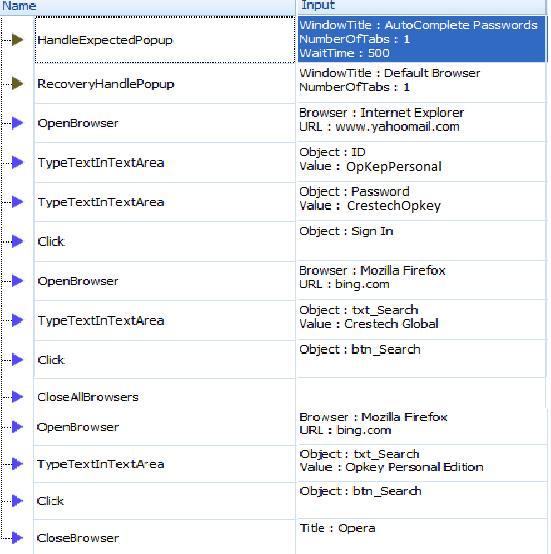Select the HandleExpectedPopup name cell

click(x=165, y=40)
